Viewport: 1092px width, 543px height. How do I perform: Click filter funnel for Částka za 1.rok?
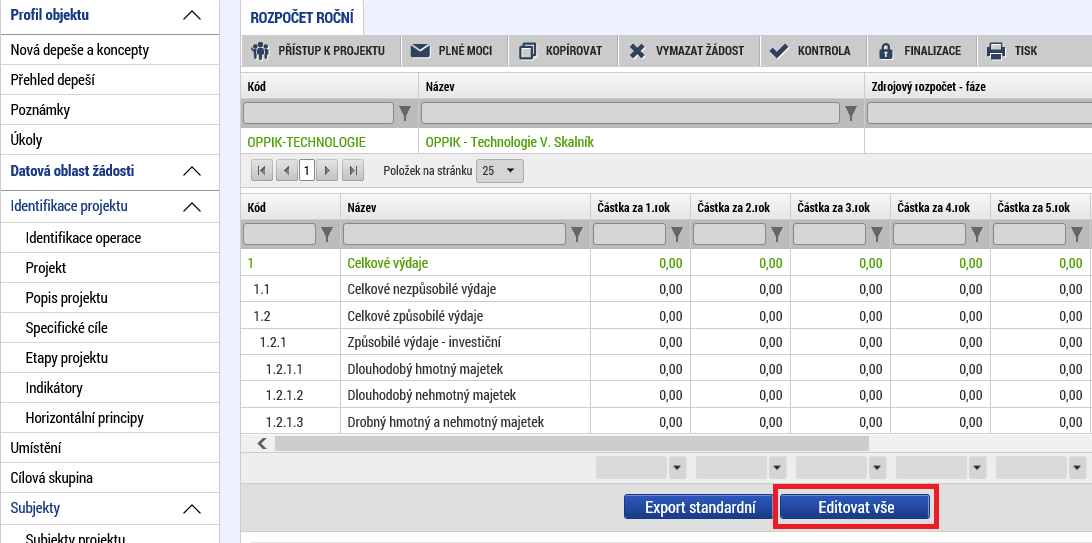pyautogui.click(x=677, y=235)
